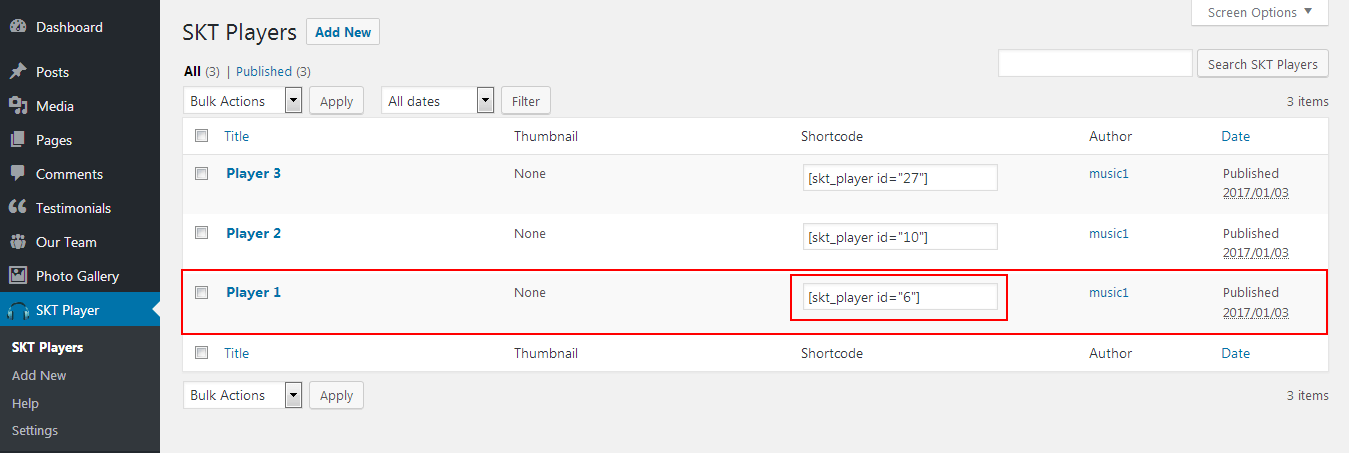
Task: Click the Posts pushpin icon
Action: pyautogui.click(x=17, y=72)
